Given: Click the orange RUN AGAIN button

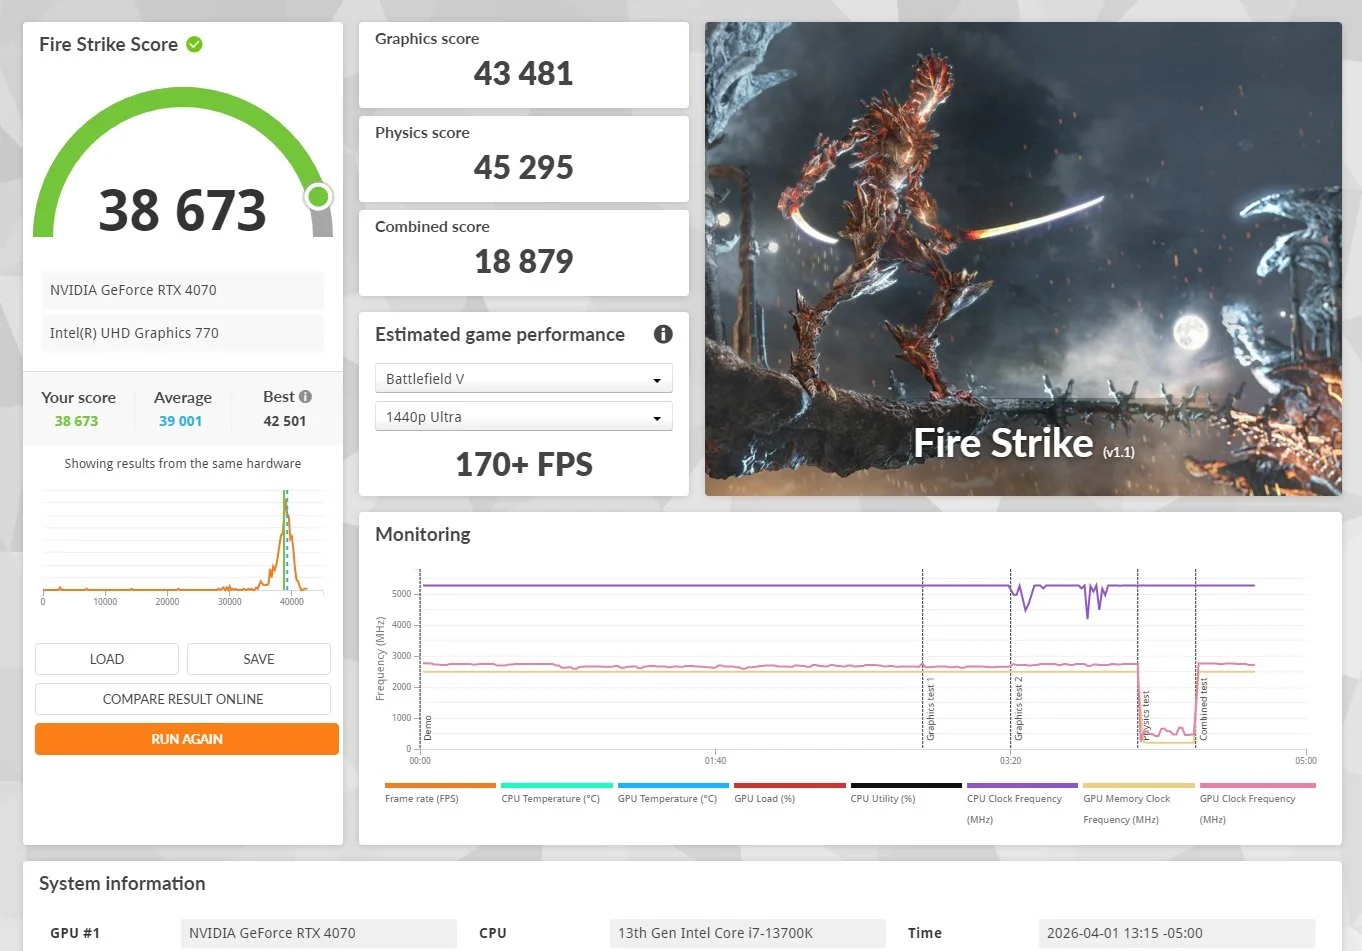Looking at the screenshot, I should [x=187, y=739].
